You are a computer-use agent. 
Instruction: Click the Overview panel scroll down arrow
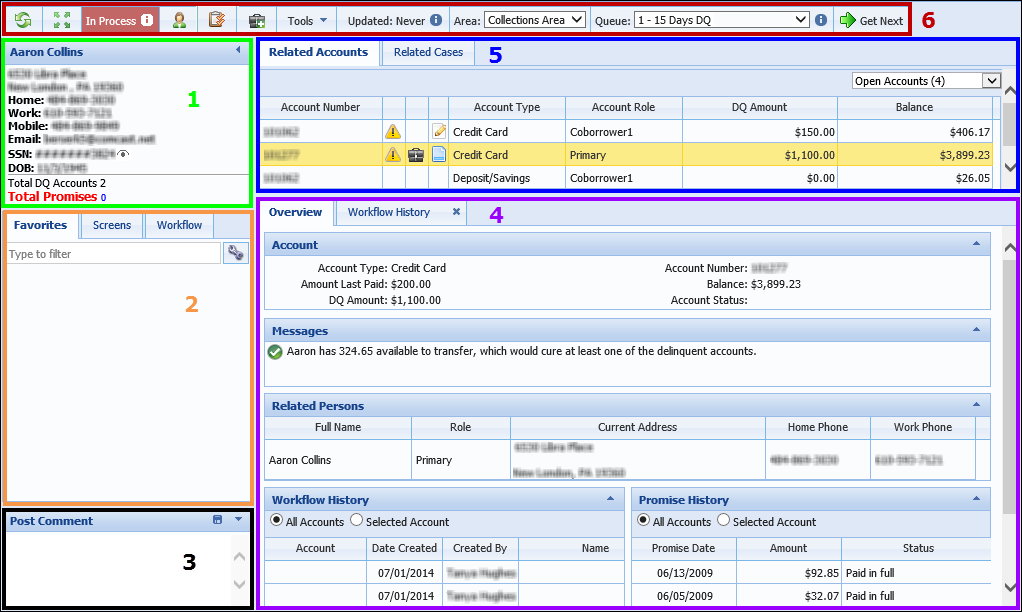coord(1010,587)
